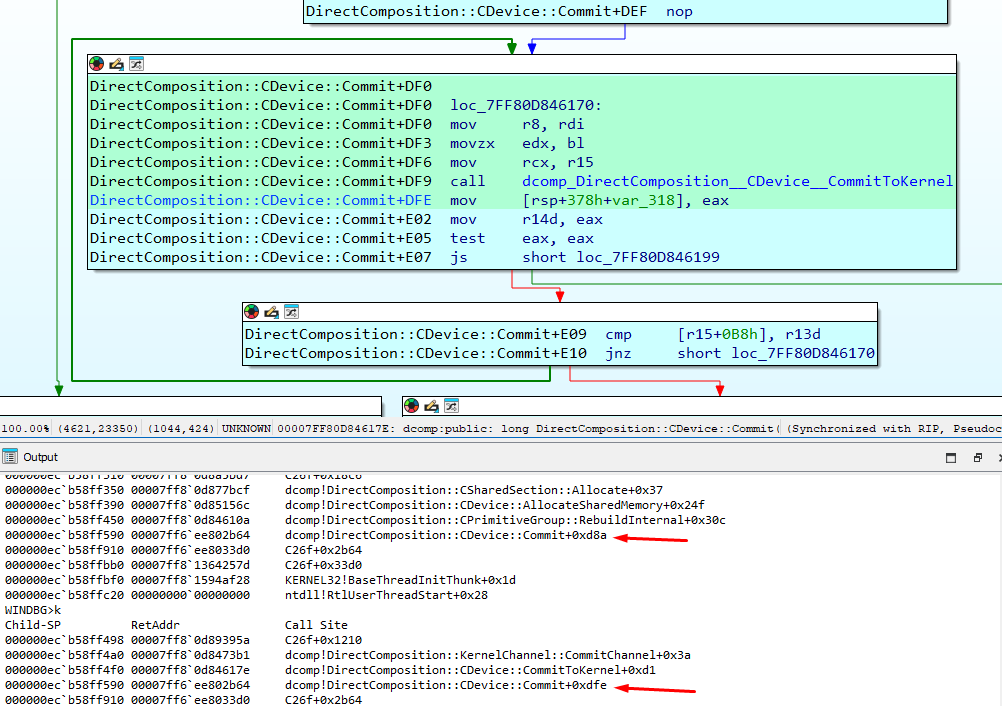Maximize the Output panel

click(951, 457)
